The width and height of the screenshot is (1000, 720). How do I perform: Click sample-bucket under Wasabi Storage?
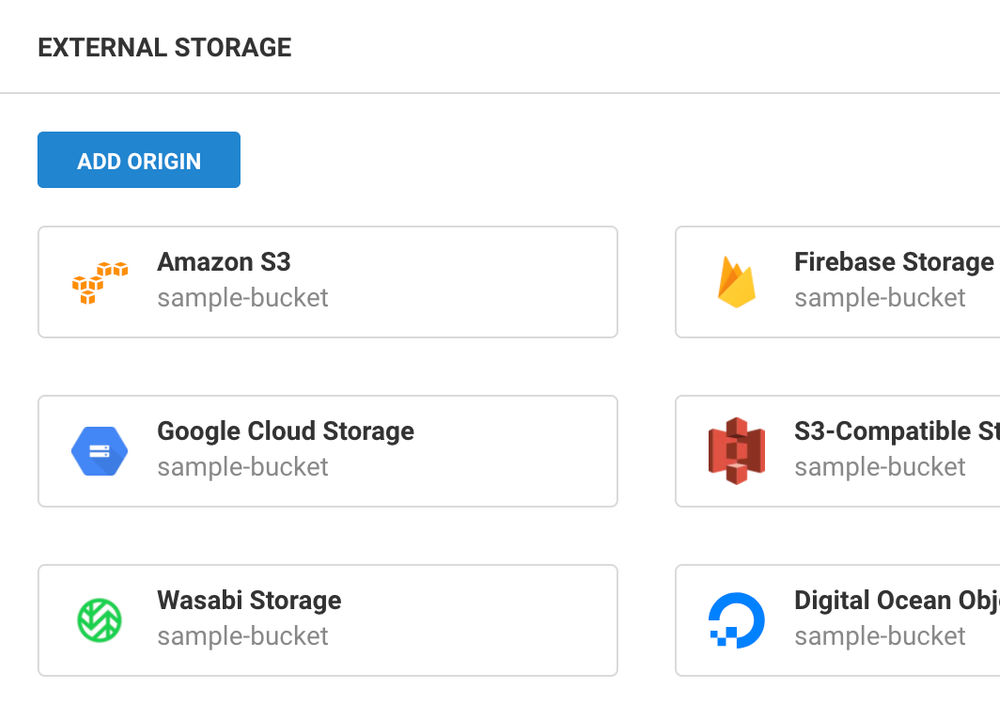242,636
